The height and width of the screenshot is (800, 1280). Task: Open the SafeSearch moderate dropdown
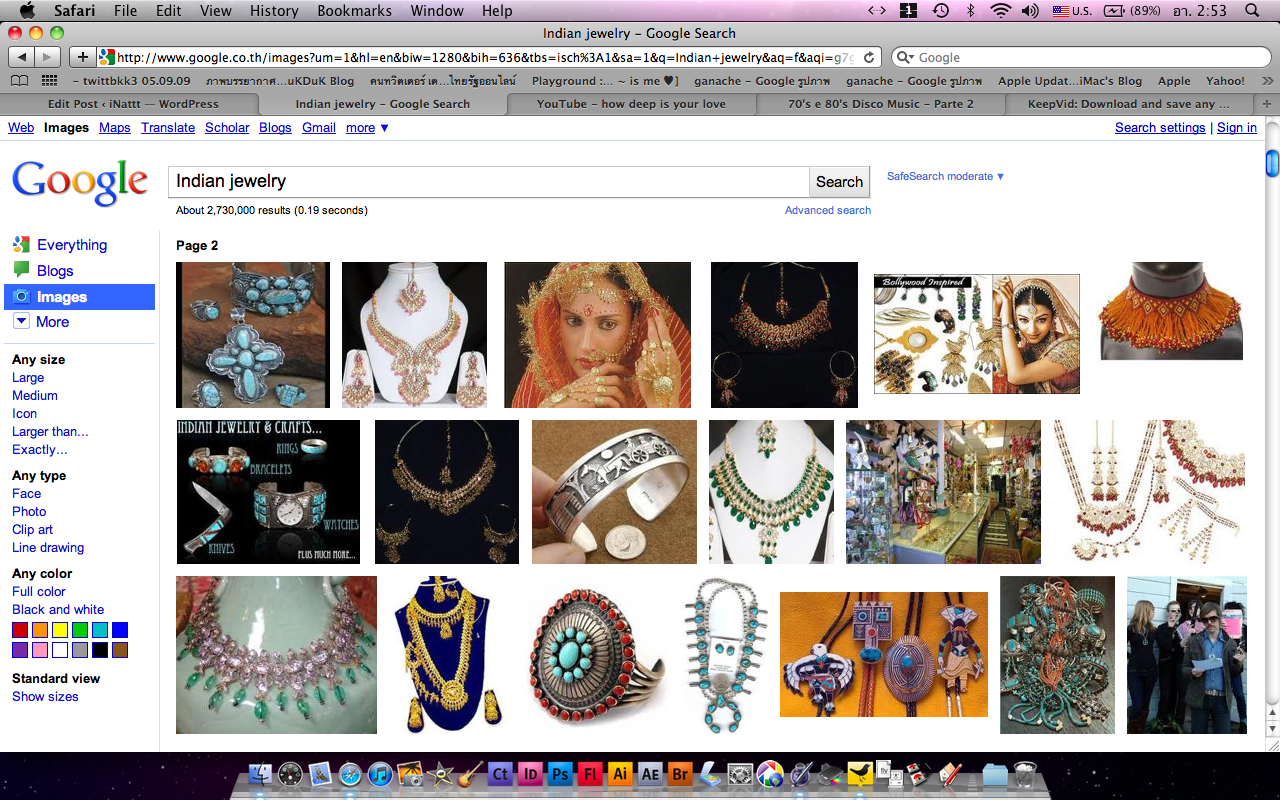945,176
